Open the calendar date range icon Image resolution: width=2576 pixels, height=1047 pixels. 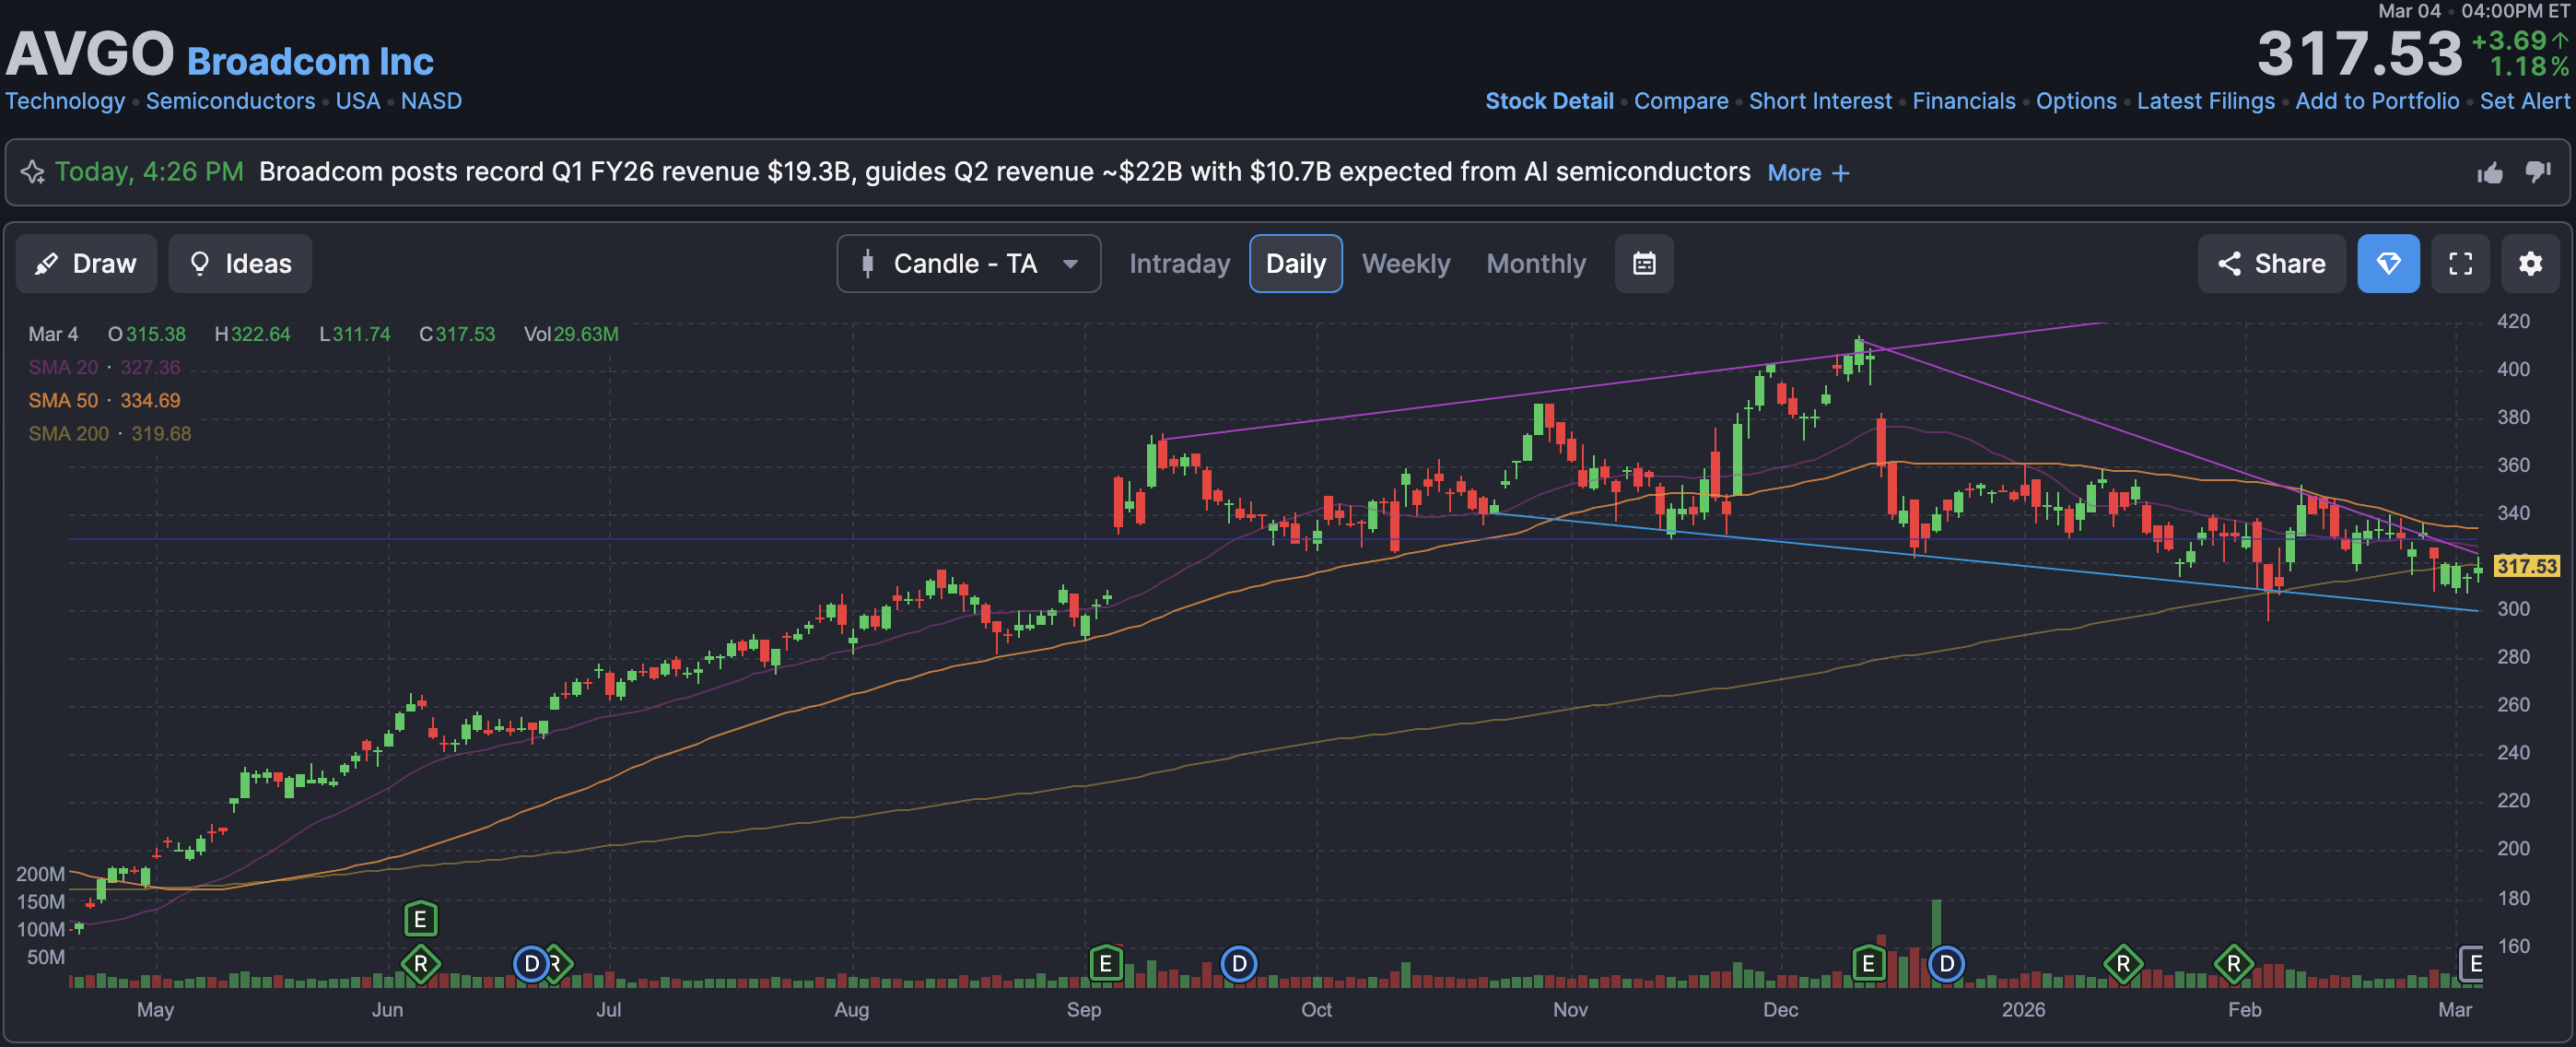1644,264
